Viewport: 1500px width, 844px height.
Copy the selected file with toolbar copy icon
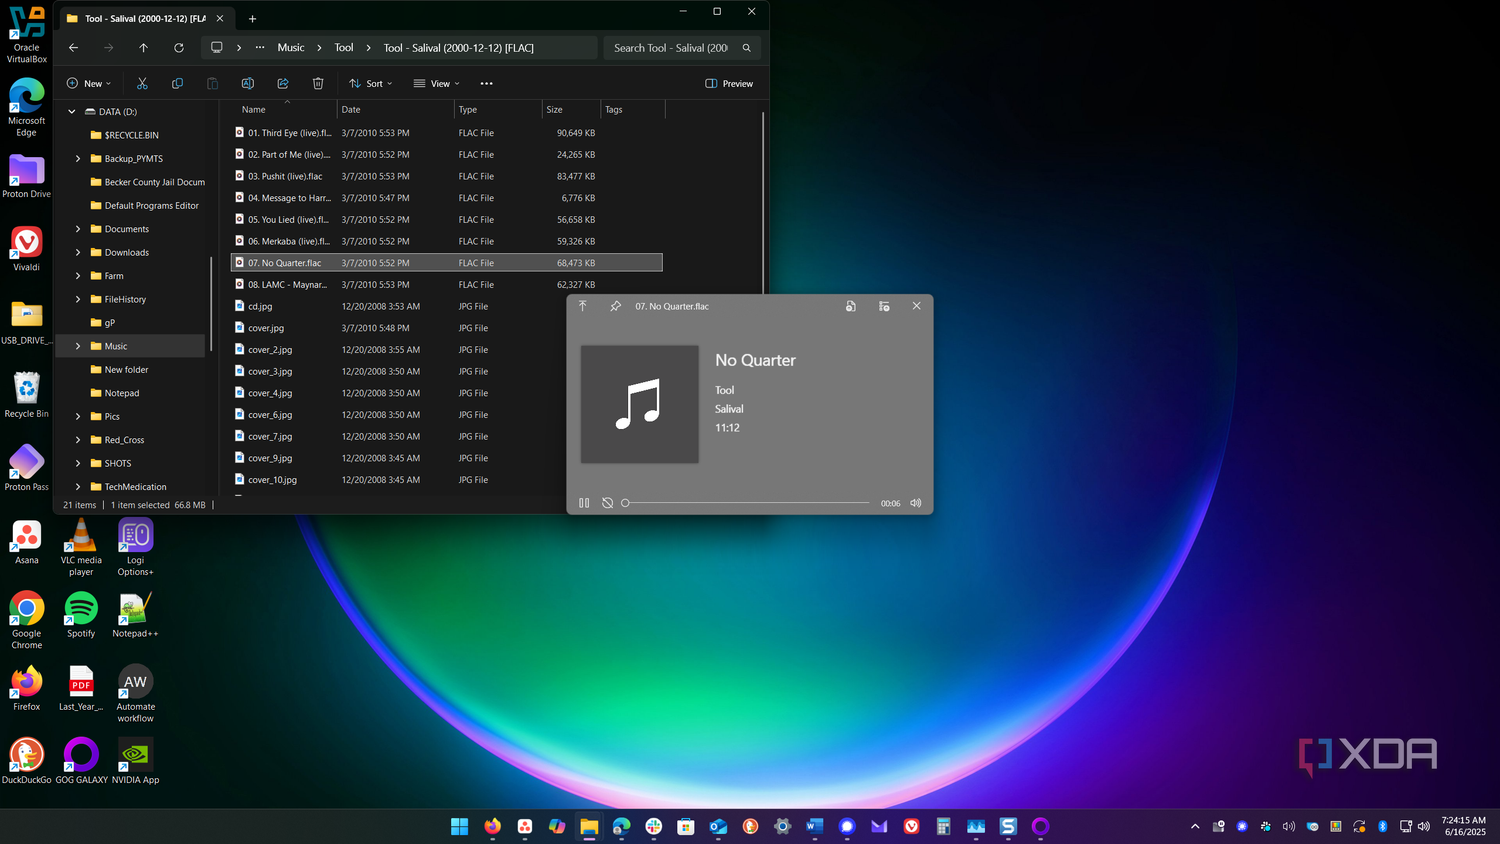[x=177, y=84]
